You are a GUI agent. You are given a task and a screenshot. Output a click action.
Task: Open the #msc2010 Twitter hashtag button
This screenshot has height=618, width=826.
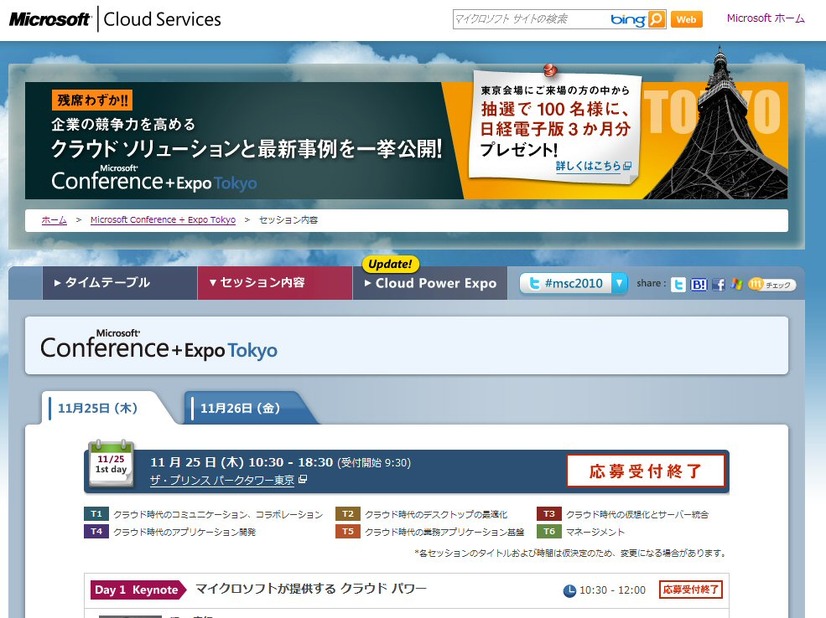pyautogui.click(x=566, y=283)
